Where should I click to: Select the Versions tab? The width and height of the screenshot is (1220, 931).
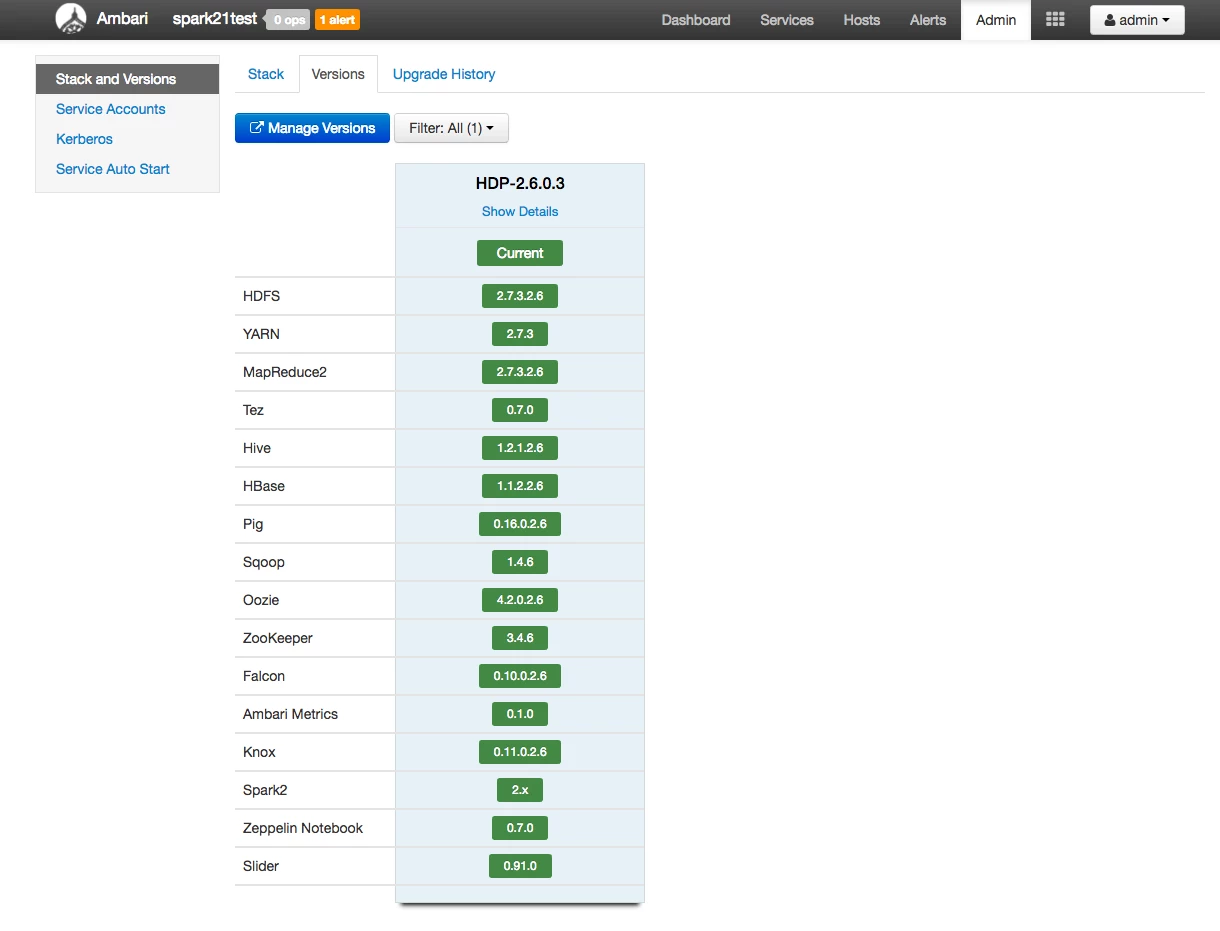pyautogui.click(x=338, y=74)
